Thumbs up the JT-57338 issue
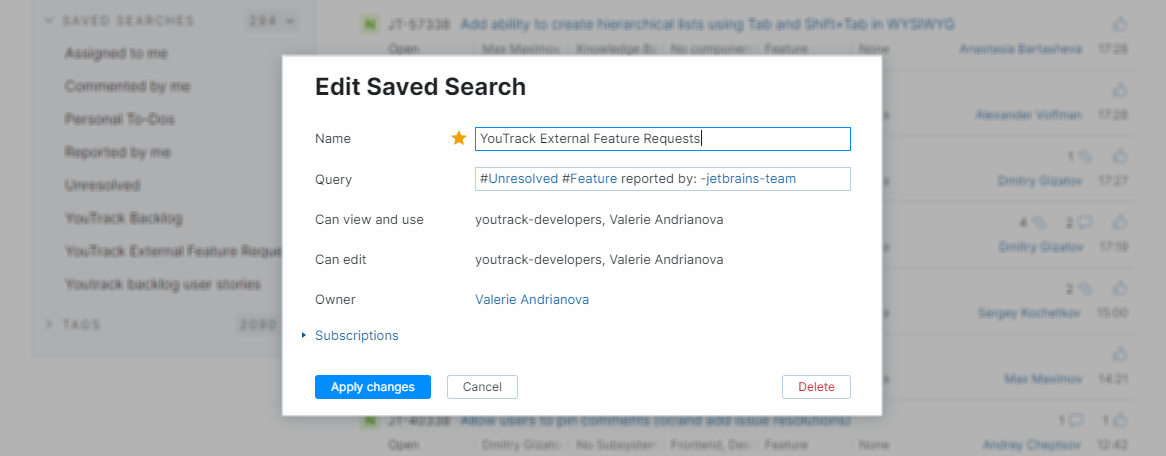This screenshot has width=1166, height=456. tap(1120, 24)
